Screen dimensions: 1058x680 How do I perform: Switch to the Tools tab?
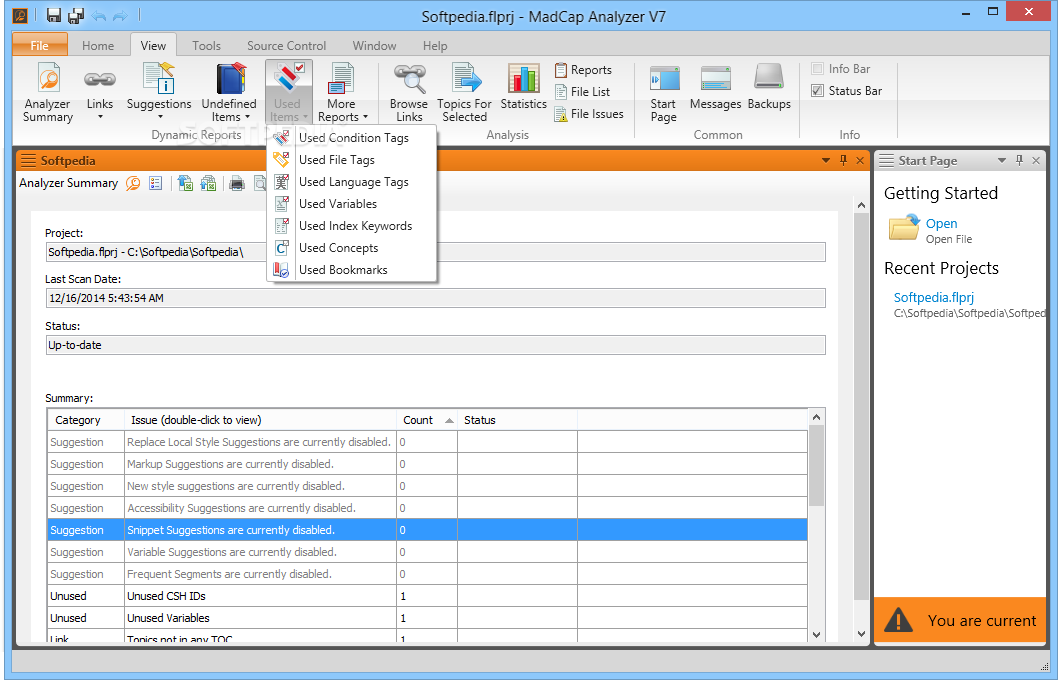[206, 45]
